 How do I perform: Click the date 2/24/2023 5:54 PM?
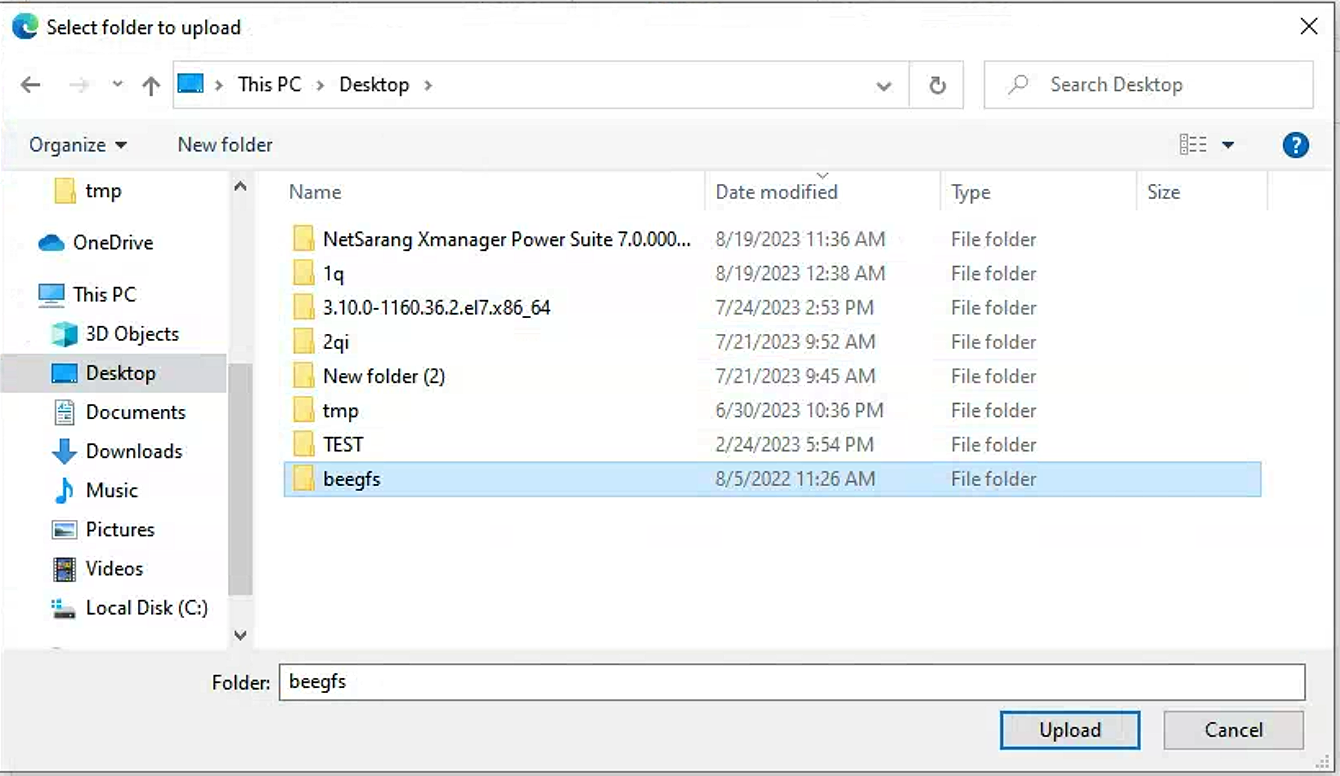pos(795,444)
